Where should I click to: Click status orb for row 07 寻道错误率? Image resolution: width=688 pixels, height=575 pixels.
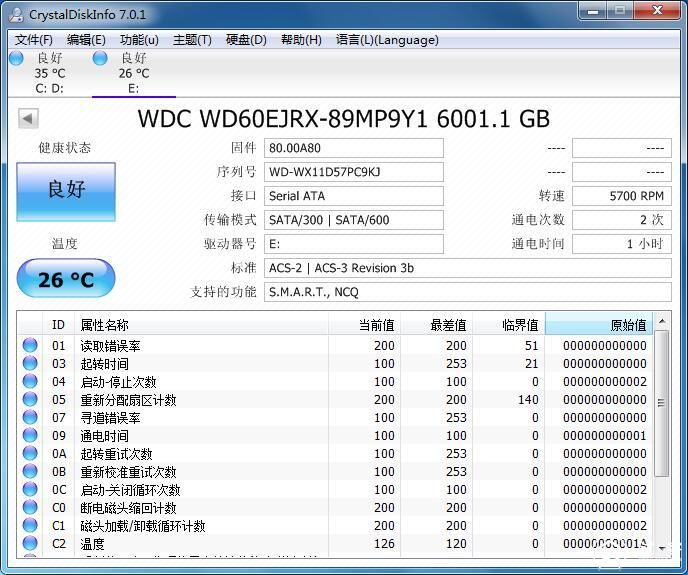pyautogui.click(x=30, y=417)
